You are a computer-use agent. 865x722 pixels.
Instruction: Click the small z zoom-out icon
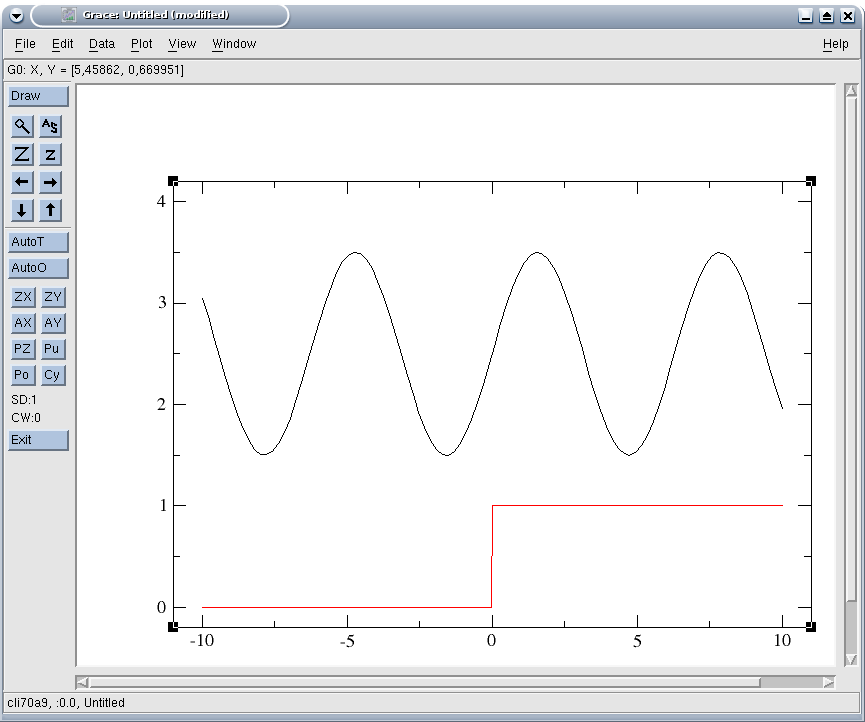[50, 154]
